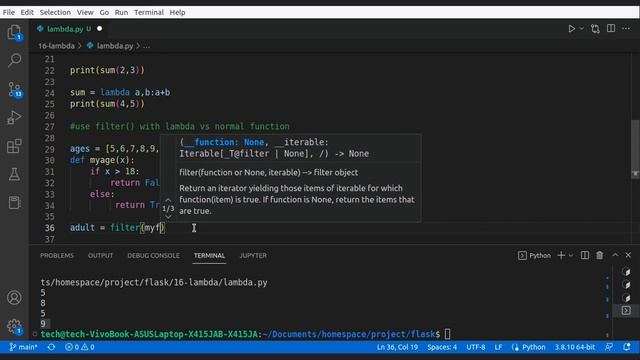Maximize the panel with up chevron

click(x=615, y=255)
